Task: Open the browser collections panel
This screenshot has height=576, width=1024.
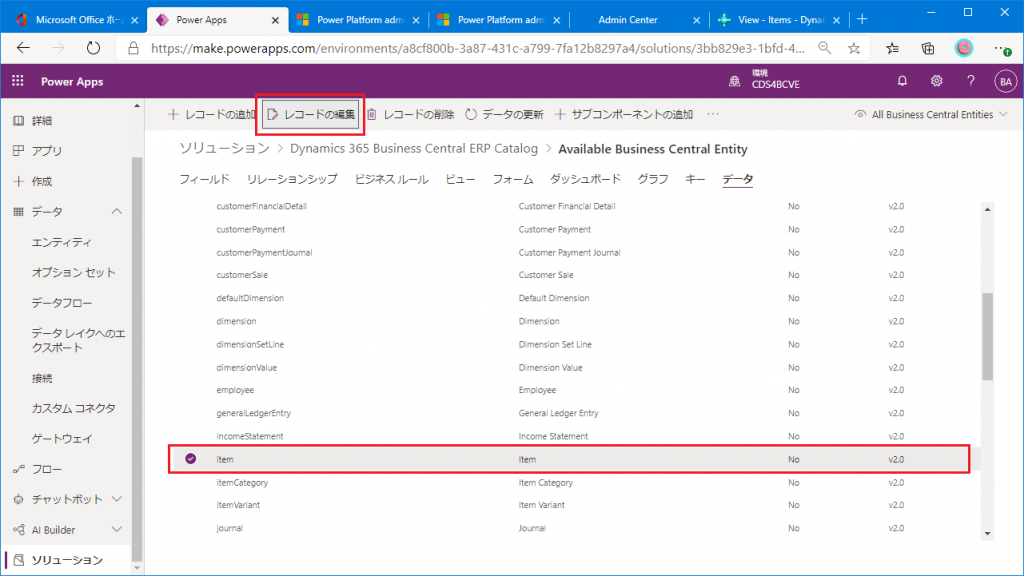Action: (x=928, y=48)
